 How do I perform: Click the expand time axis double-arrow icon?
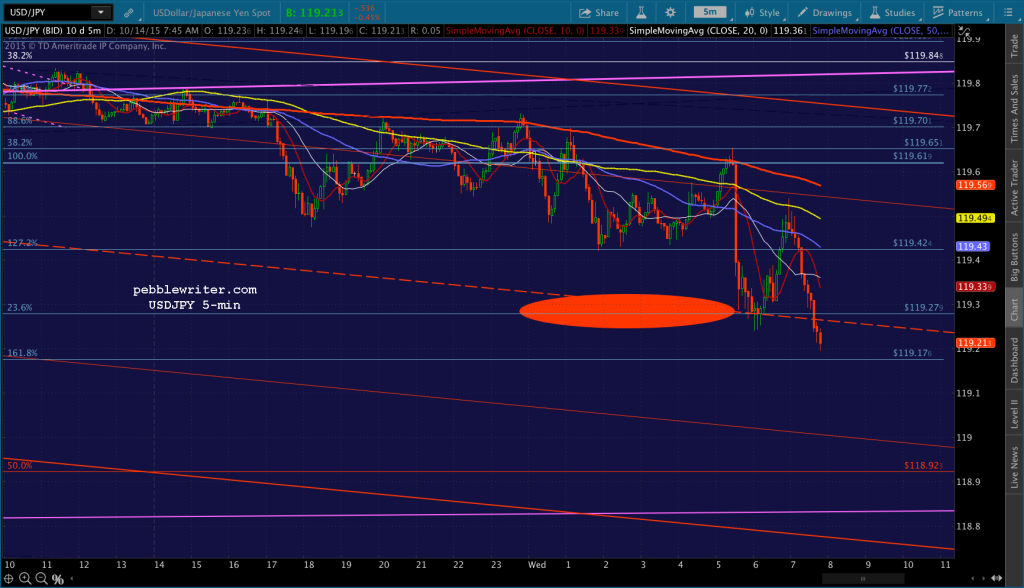(997, 579)
